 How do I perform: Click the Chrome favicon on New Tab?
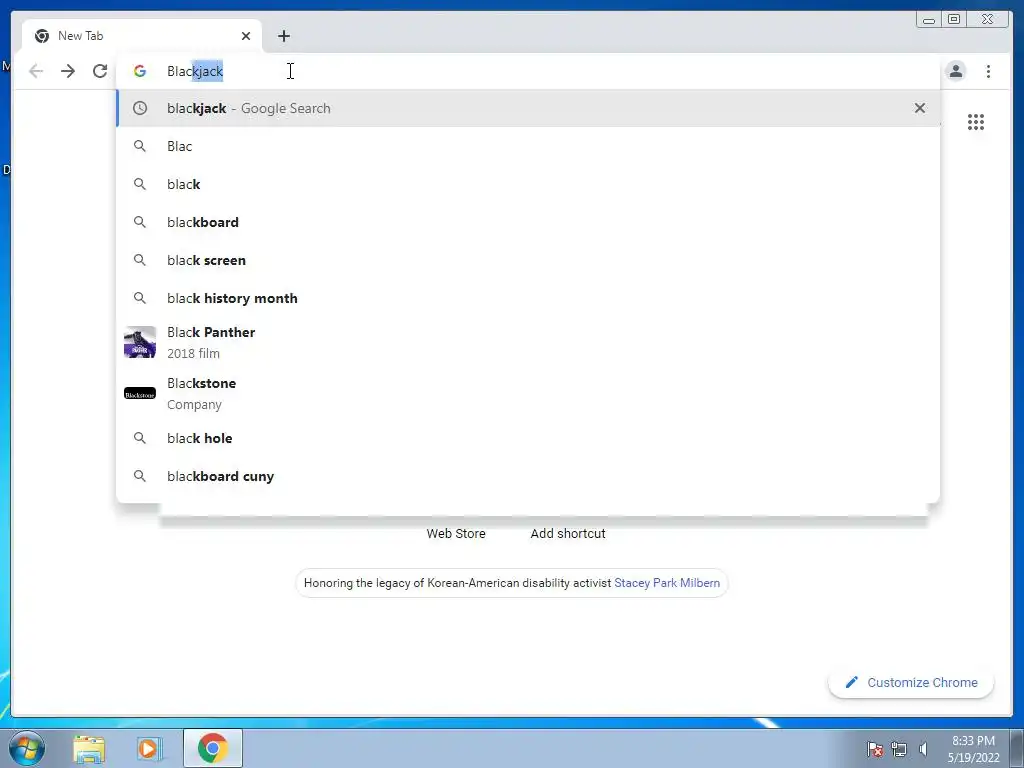click(x=42, y=36)
